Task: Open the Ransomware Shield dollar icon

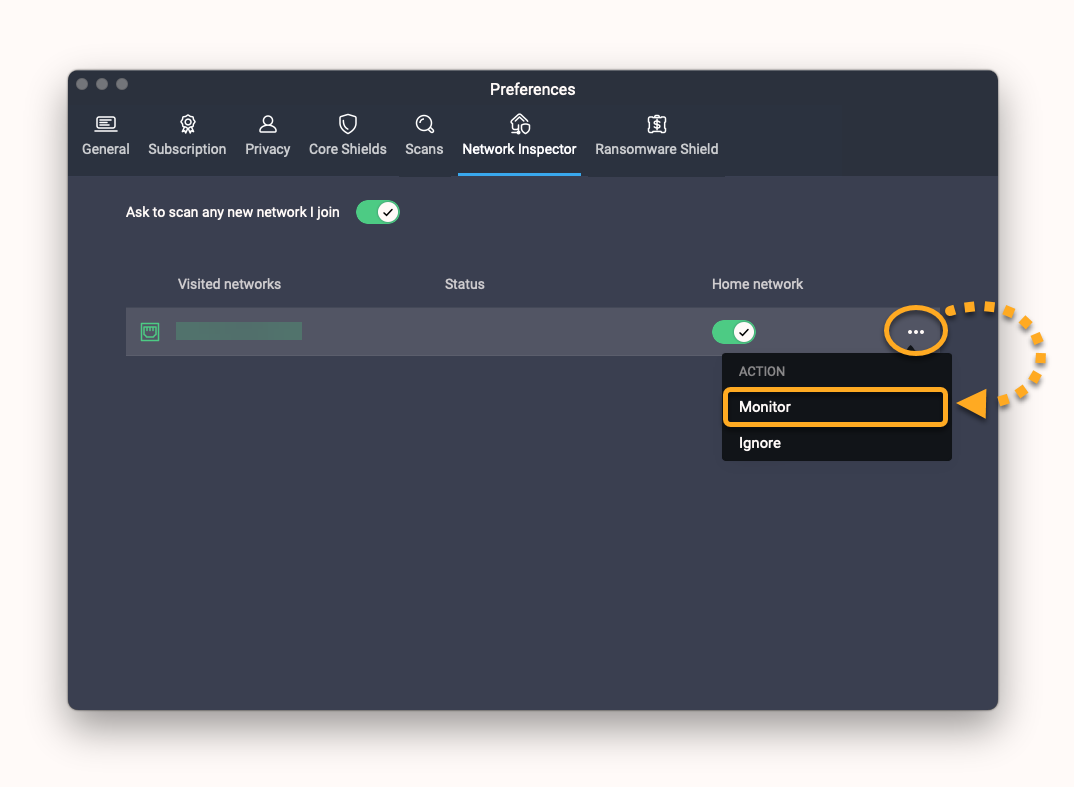Action: pos(656,124)
